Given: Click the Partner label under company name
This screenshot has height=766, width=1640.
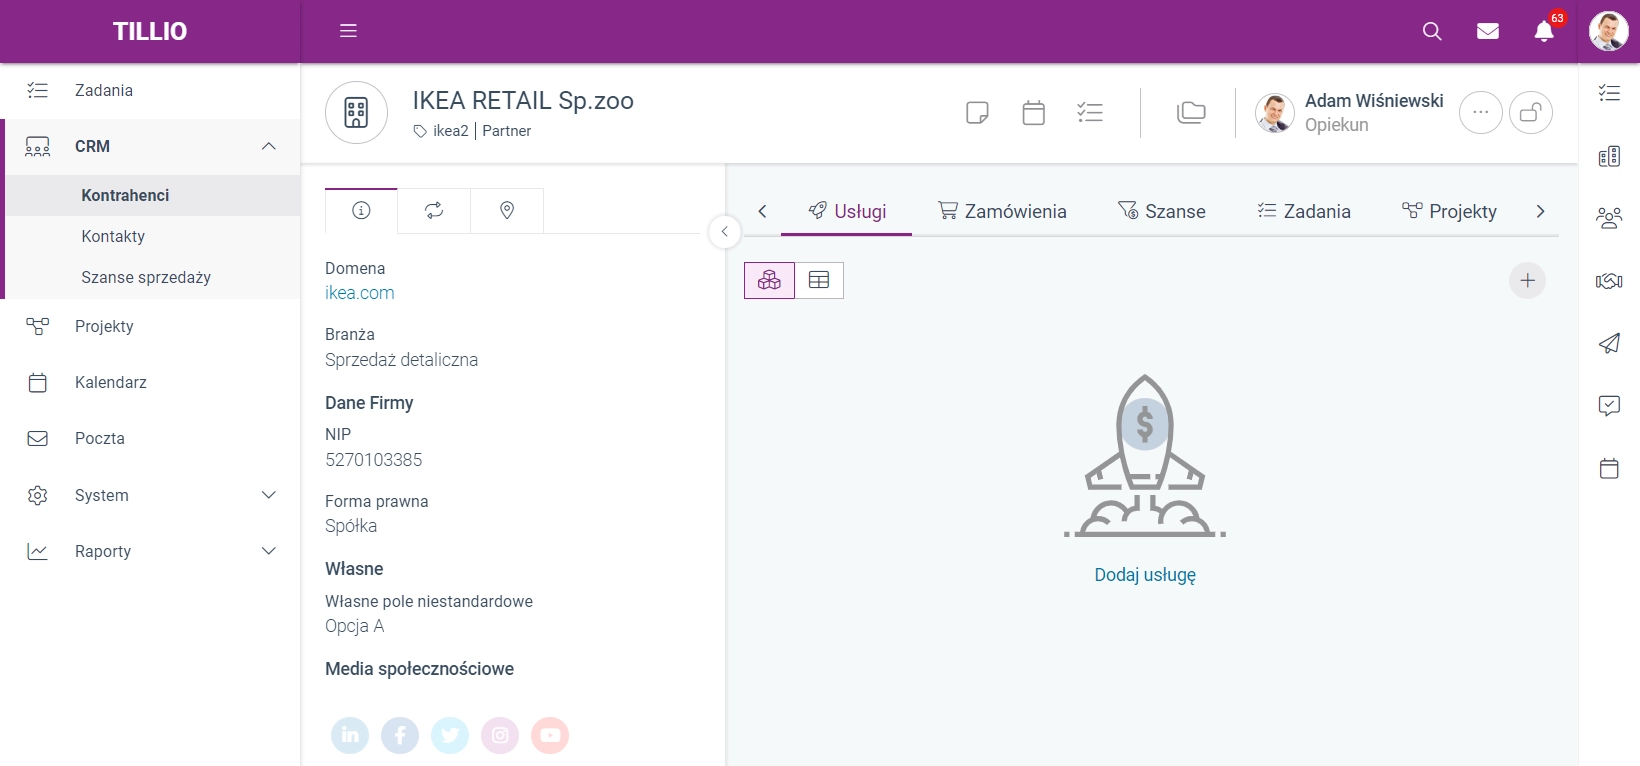Looking at the screenshot, I should tap(506, 131).
